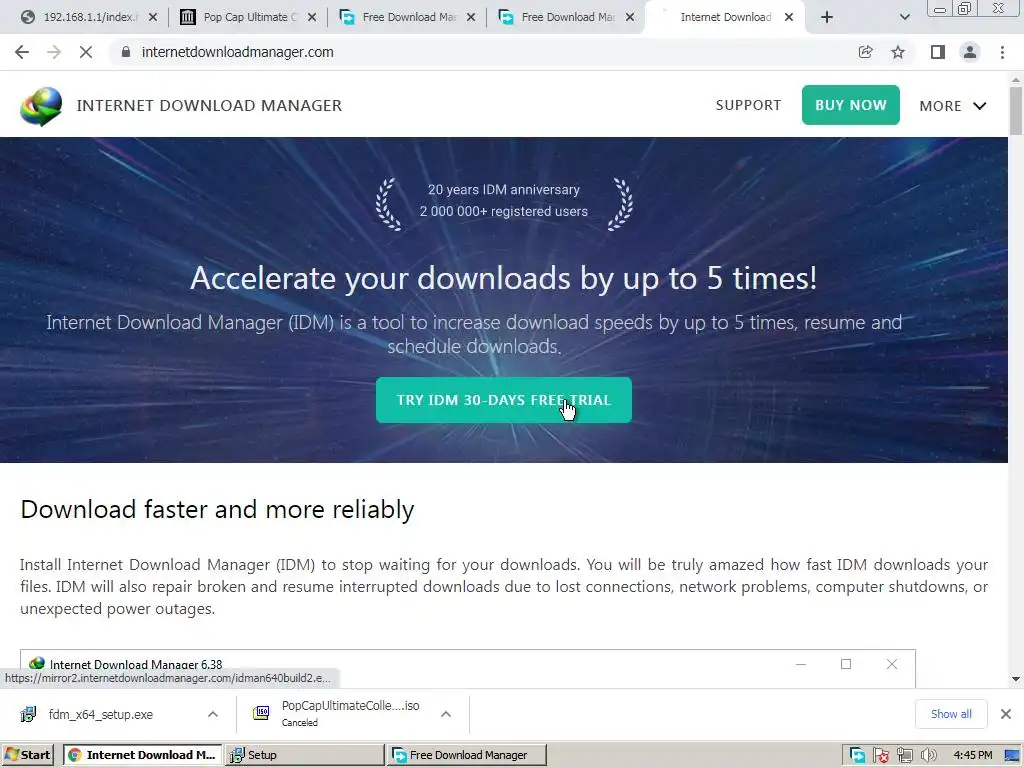Click the scrollbar down arrow
Image resolution: width=1024 pixels, height=768 pixels.
pyautogui.click(x=1016, y=679)
